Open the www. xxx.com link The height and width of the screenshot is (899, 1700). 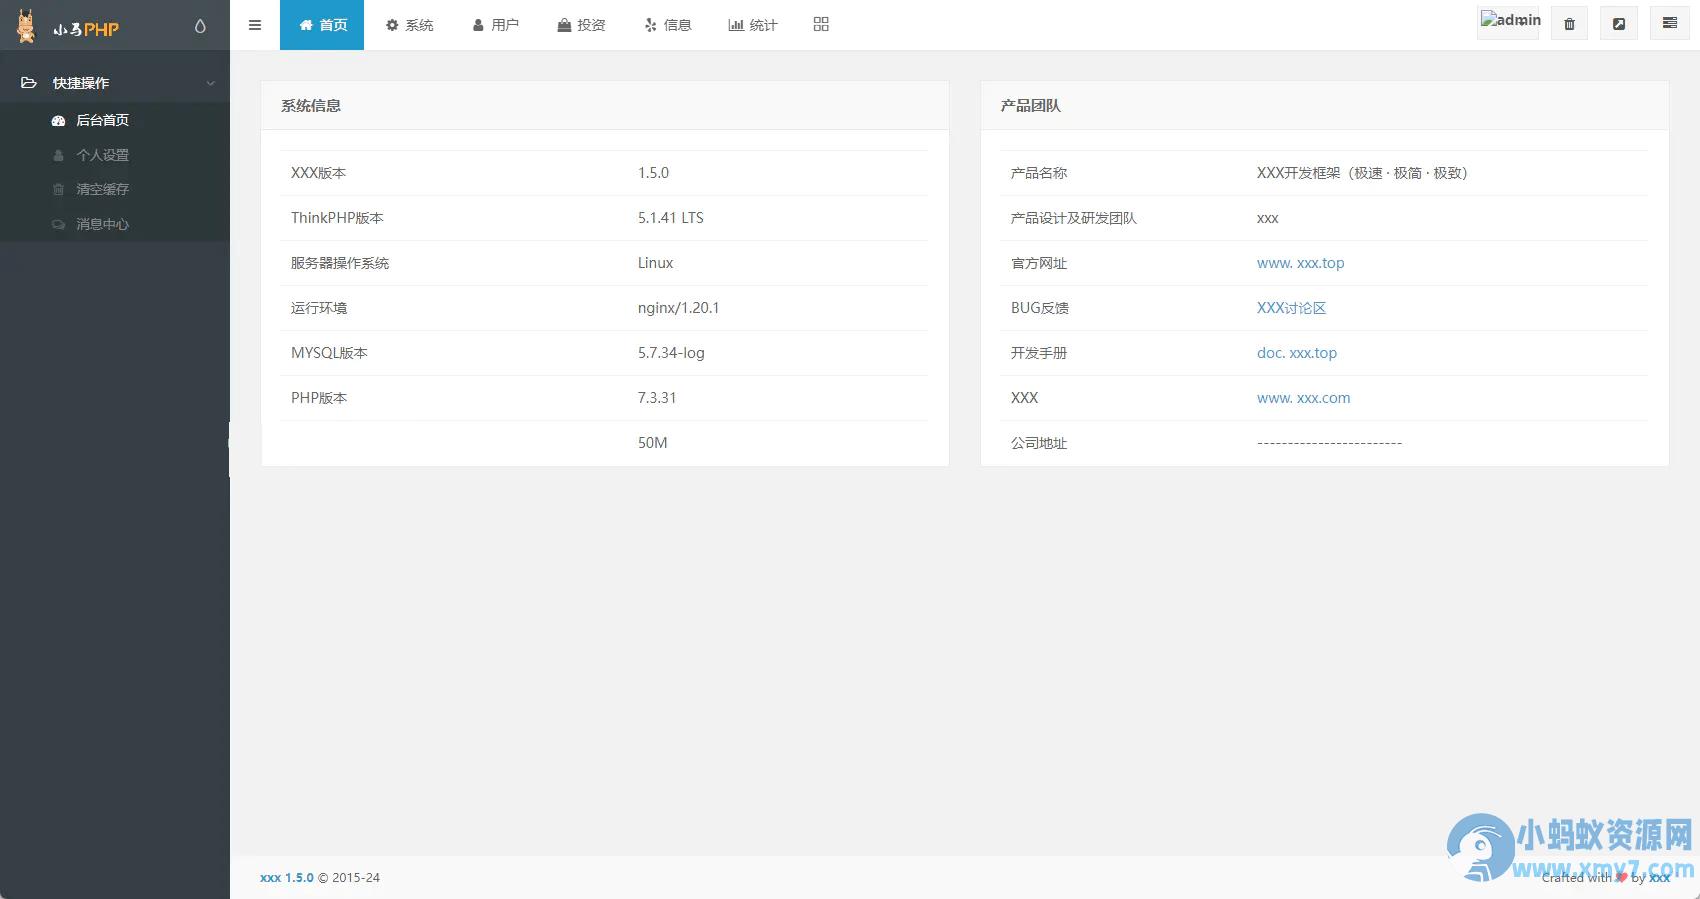point(1303,398)
